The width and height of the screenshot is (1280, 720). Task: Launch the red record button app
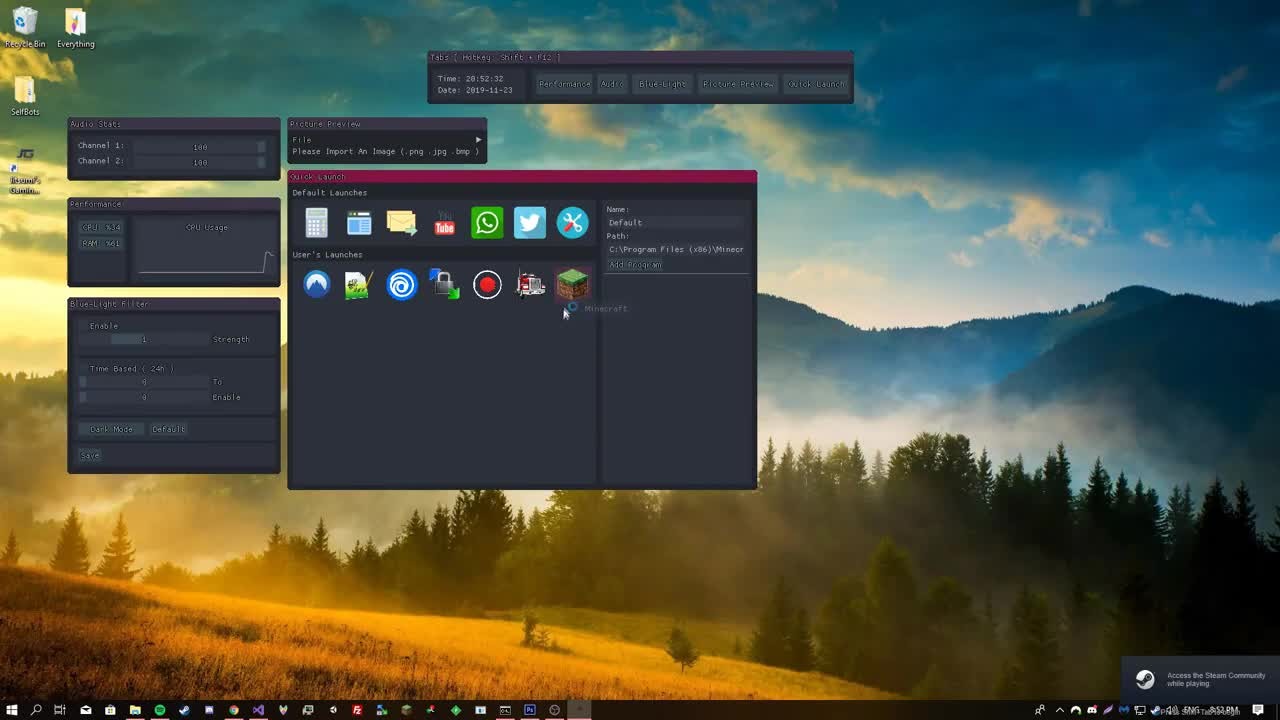point(487,285)
